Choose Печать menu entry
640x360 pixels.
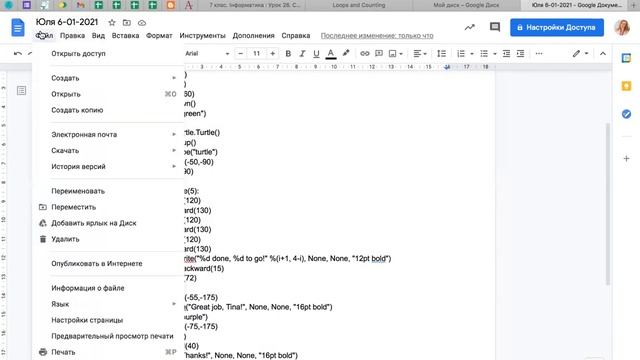[x=108, y=352]
